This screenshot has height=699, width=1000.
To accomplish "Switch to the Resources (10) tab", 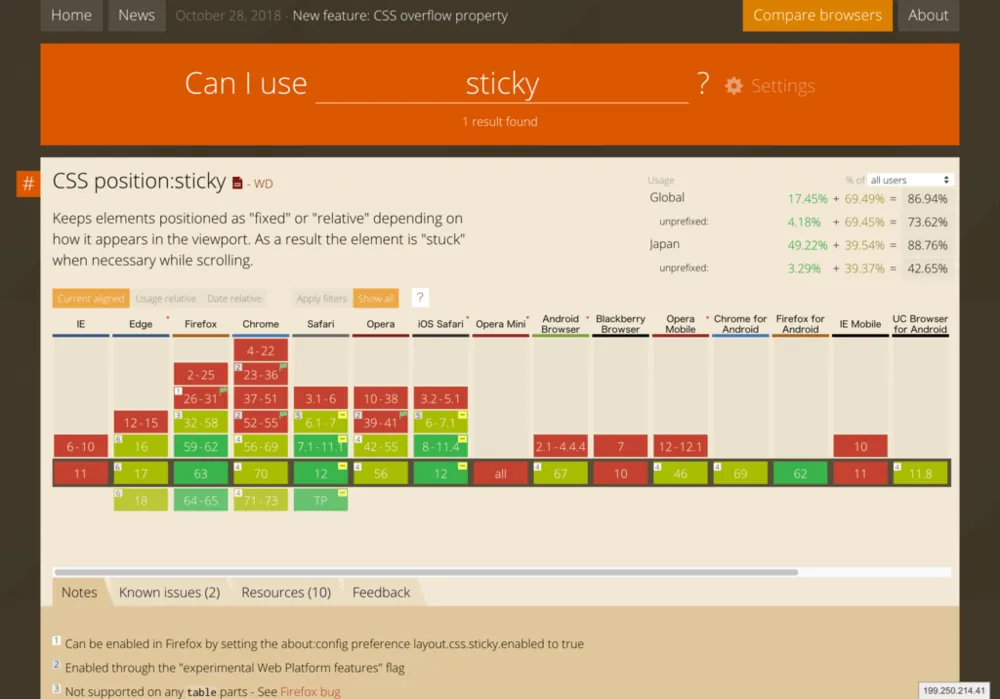I will click(286, 592).
